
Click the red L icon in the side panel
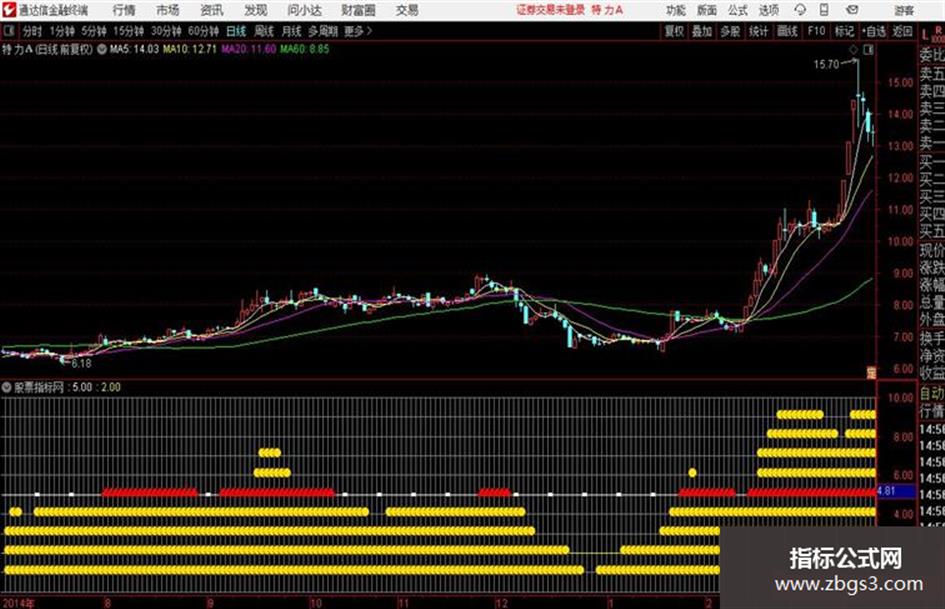925,35
